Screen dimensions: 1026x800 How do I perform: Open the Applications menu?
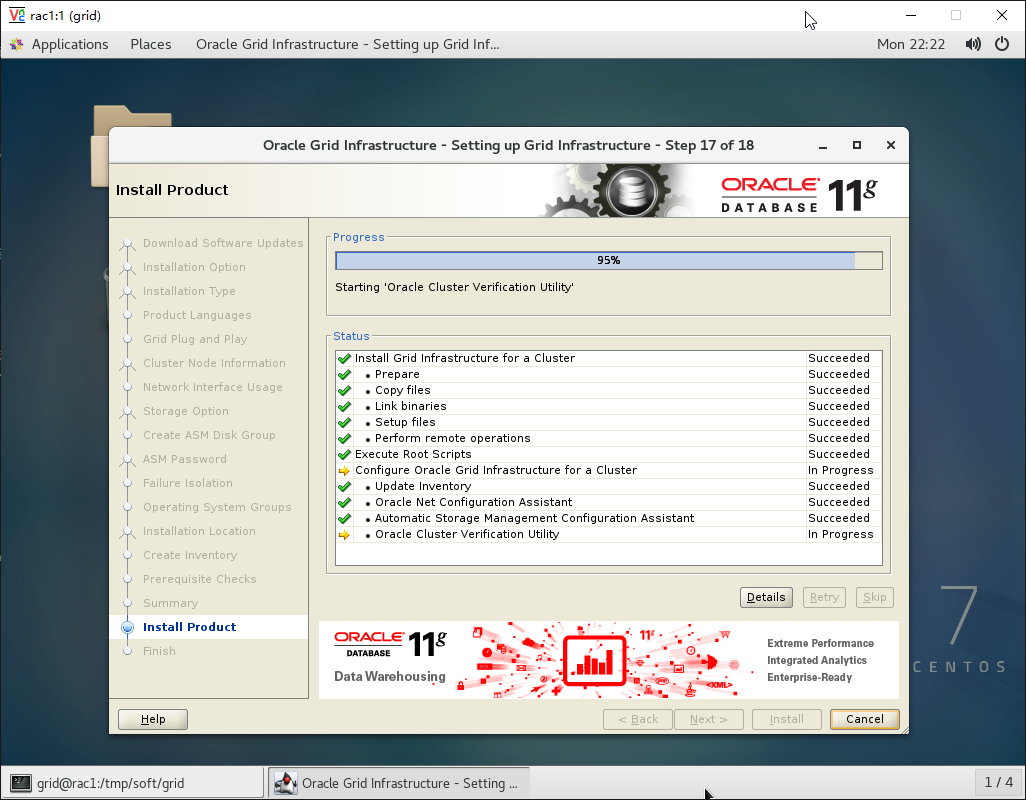(x=70, y=44)
